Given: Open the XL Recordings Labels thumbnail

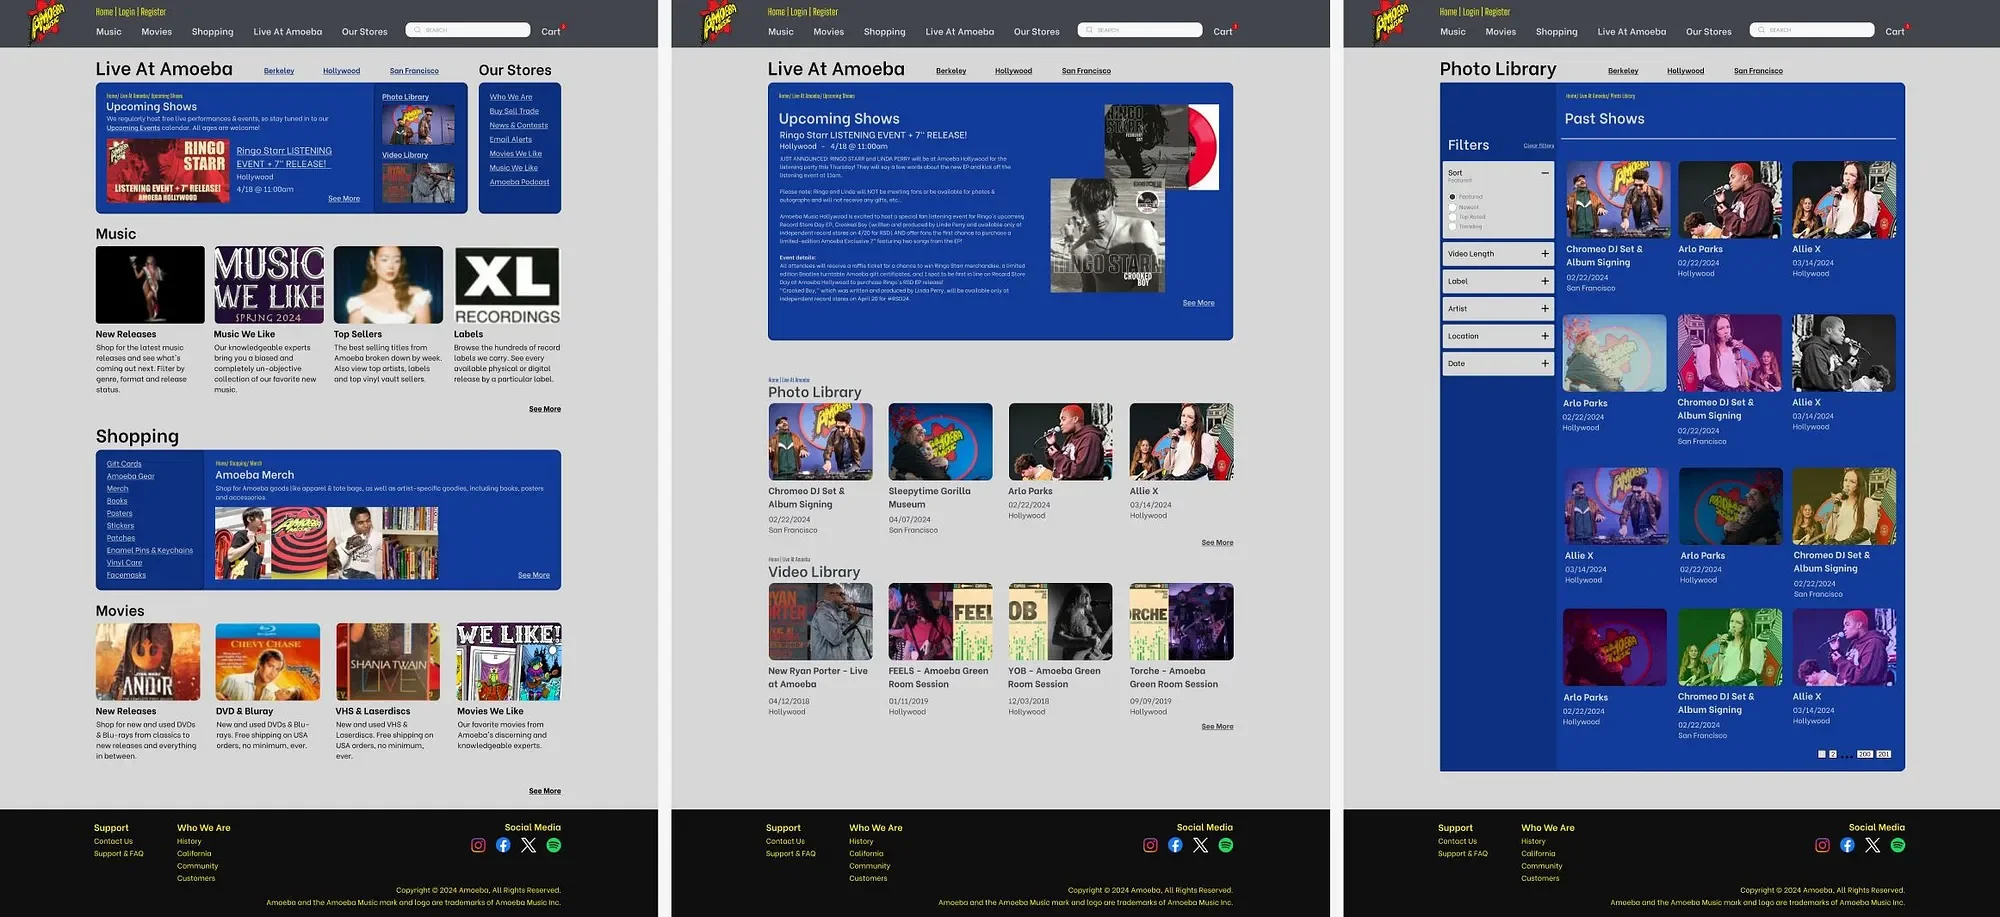Looking at the screenshot, I should click(x=508, y=285).
